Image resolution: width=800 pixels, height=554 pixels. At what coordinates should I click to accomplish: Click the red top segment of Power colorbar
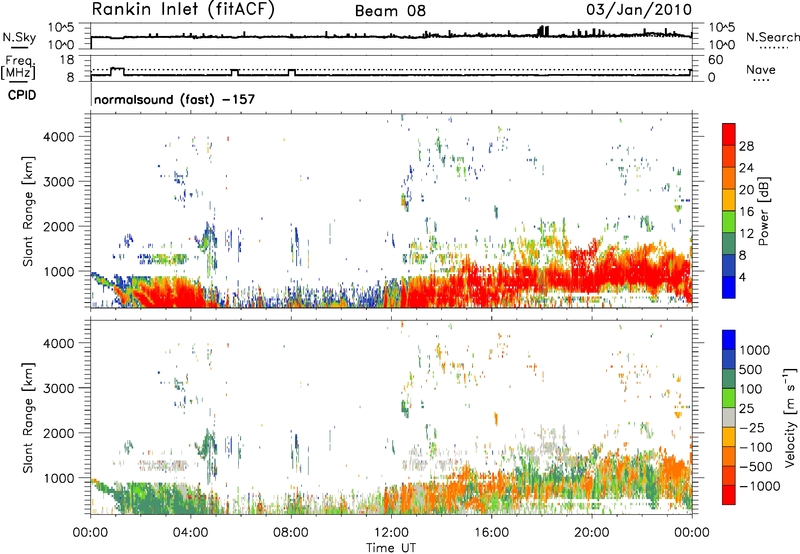click(x=729, y=134)
